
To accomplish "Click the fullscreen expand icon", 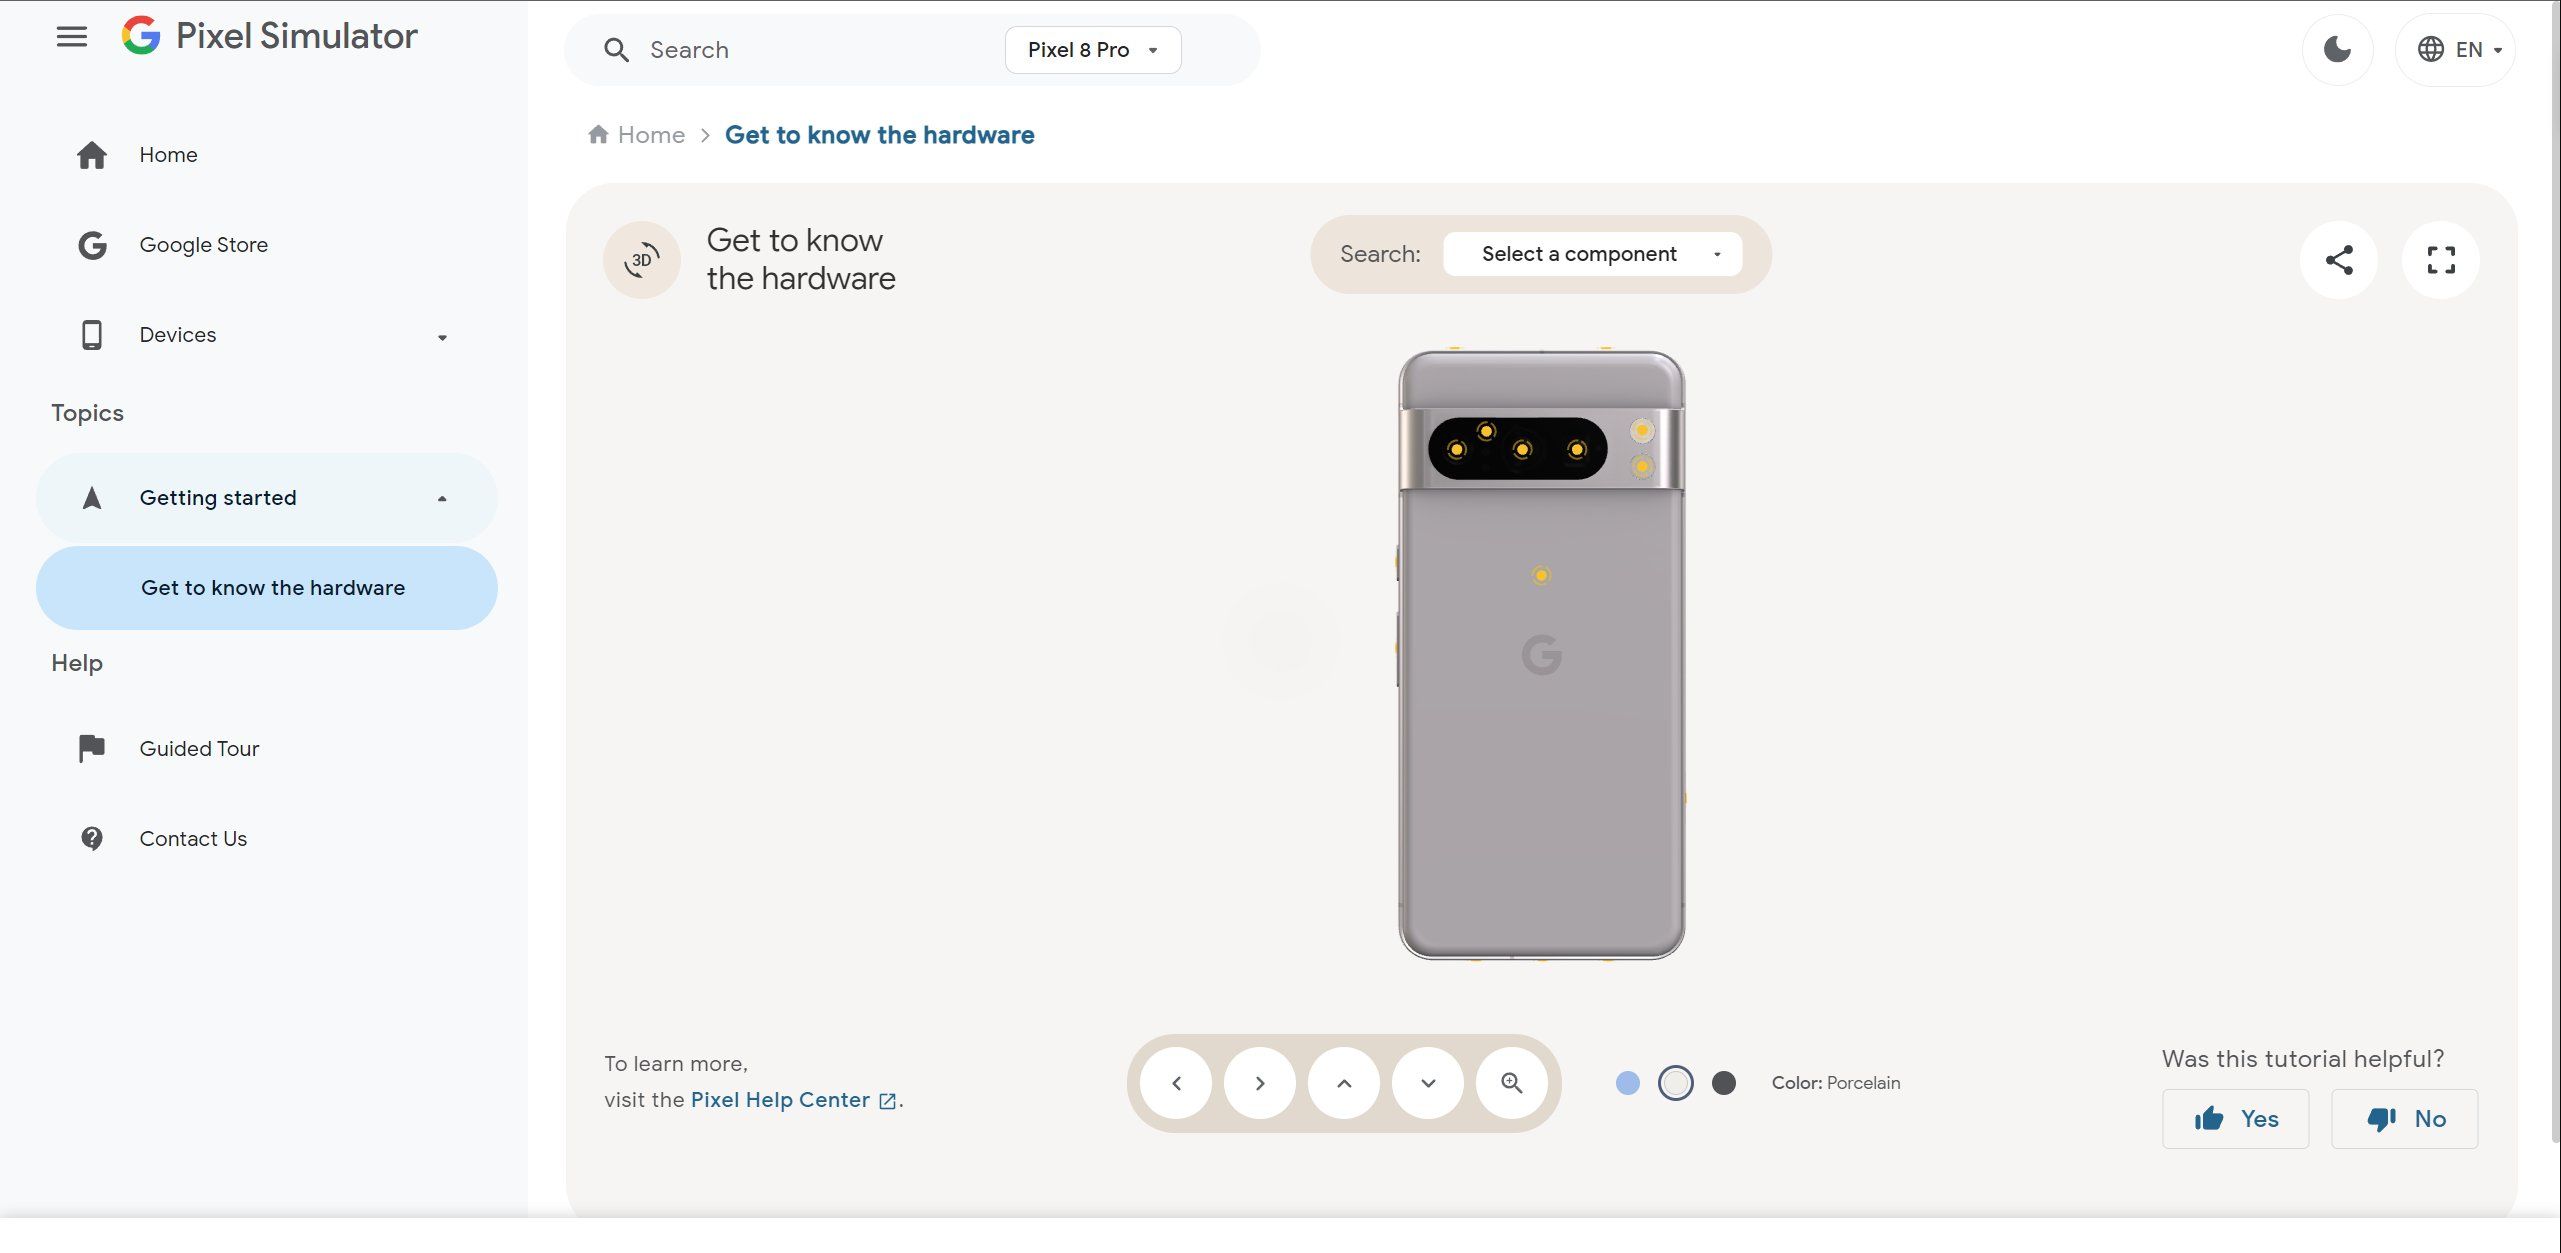I will (x=2442, y=260).
